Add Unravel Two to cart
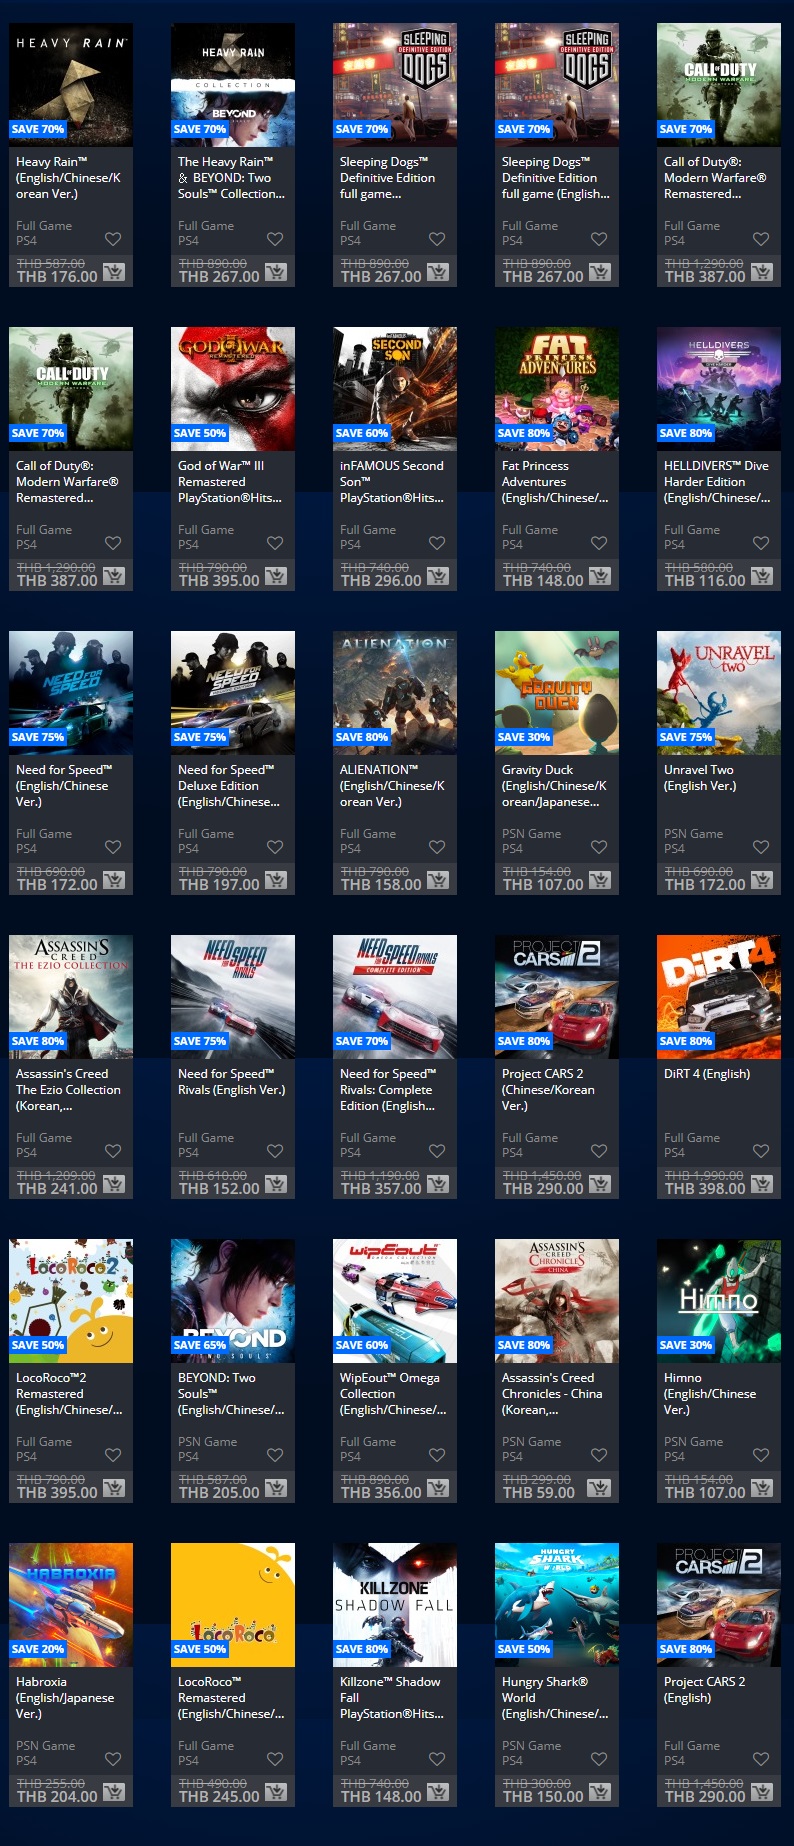794x1846 pixels. coord(762,880)
